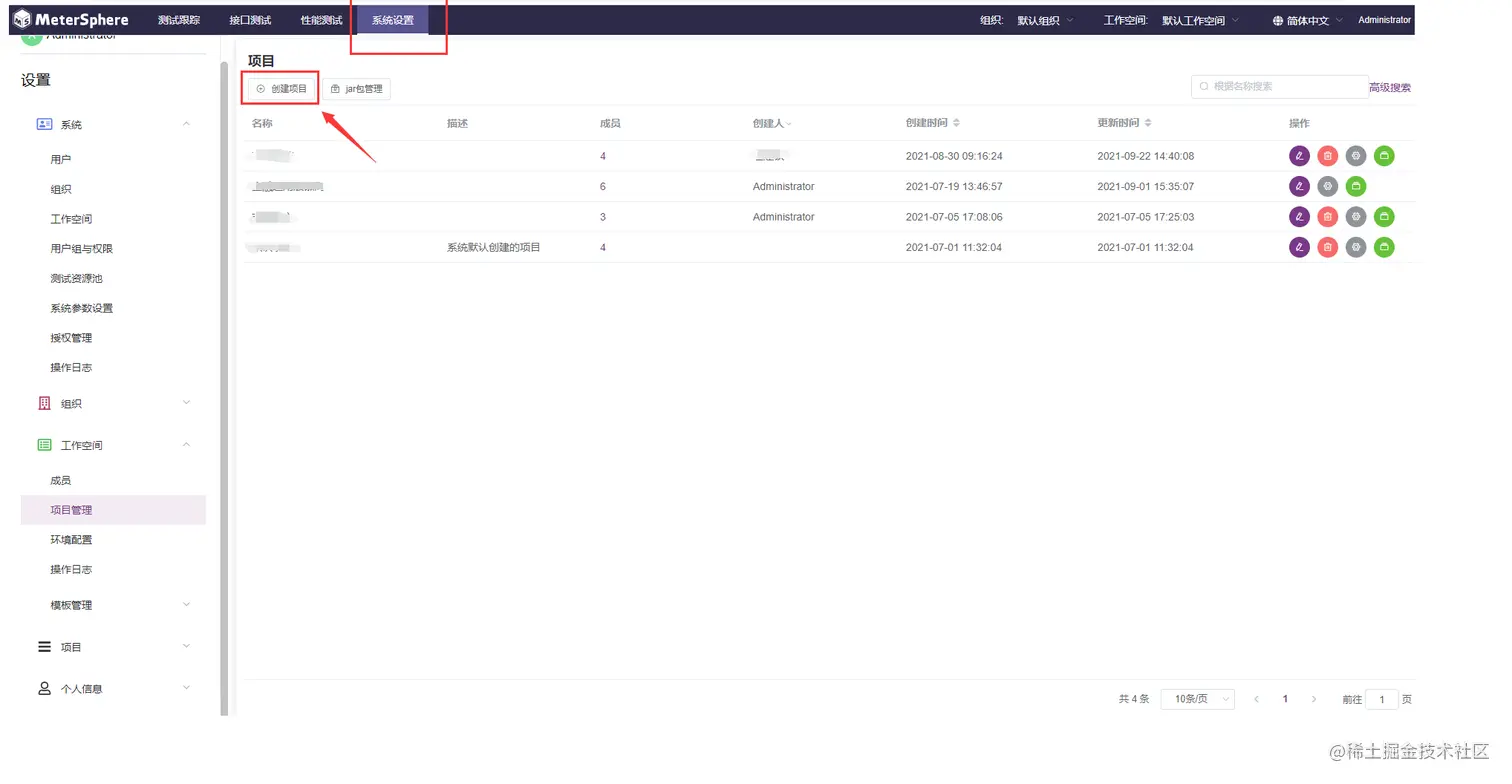Image resolution: width=1512 pixels, height=784 pixels.
Task: Focus the 根据名称搜索 search field
Action: pos(1280,87)
